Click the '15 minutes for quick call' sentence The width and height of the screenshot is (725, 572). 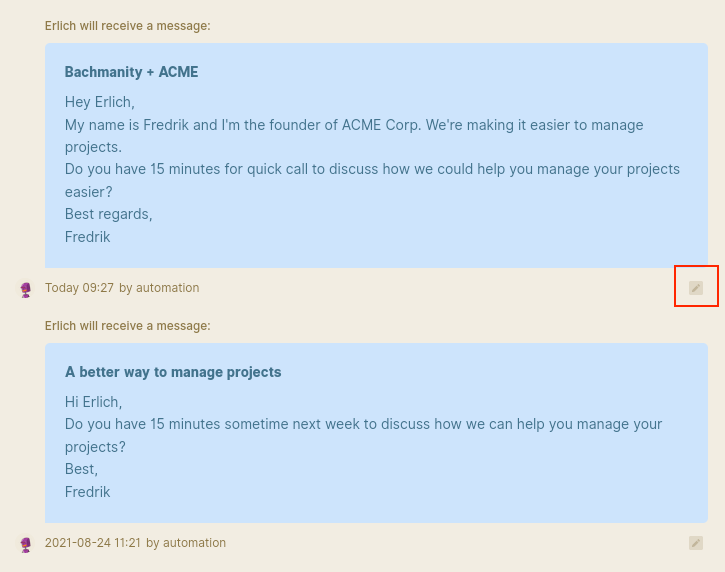pos(372,180)
